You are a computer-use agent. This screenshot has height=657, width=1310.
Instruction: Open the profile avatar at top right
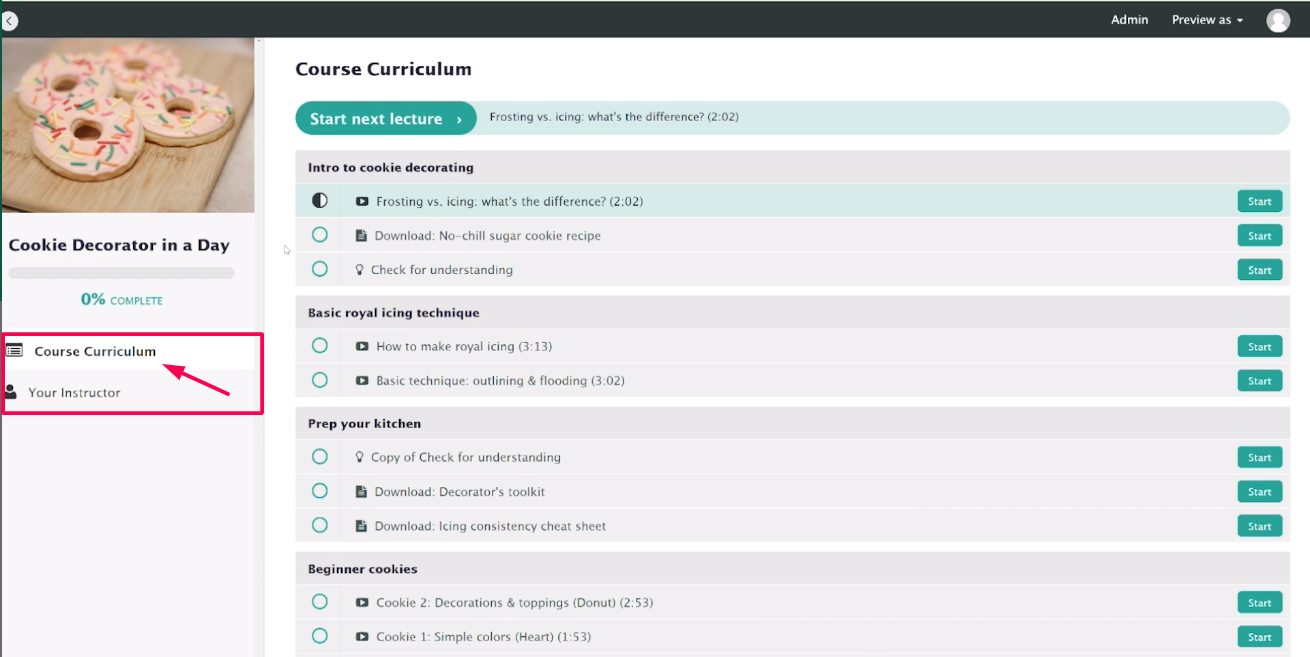tap(1278, 19)
